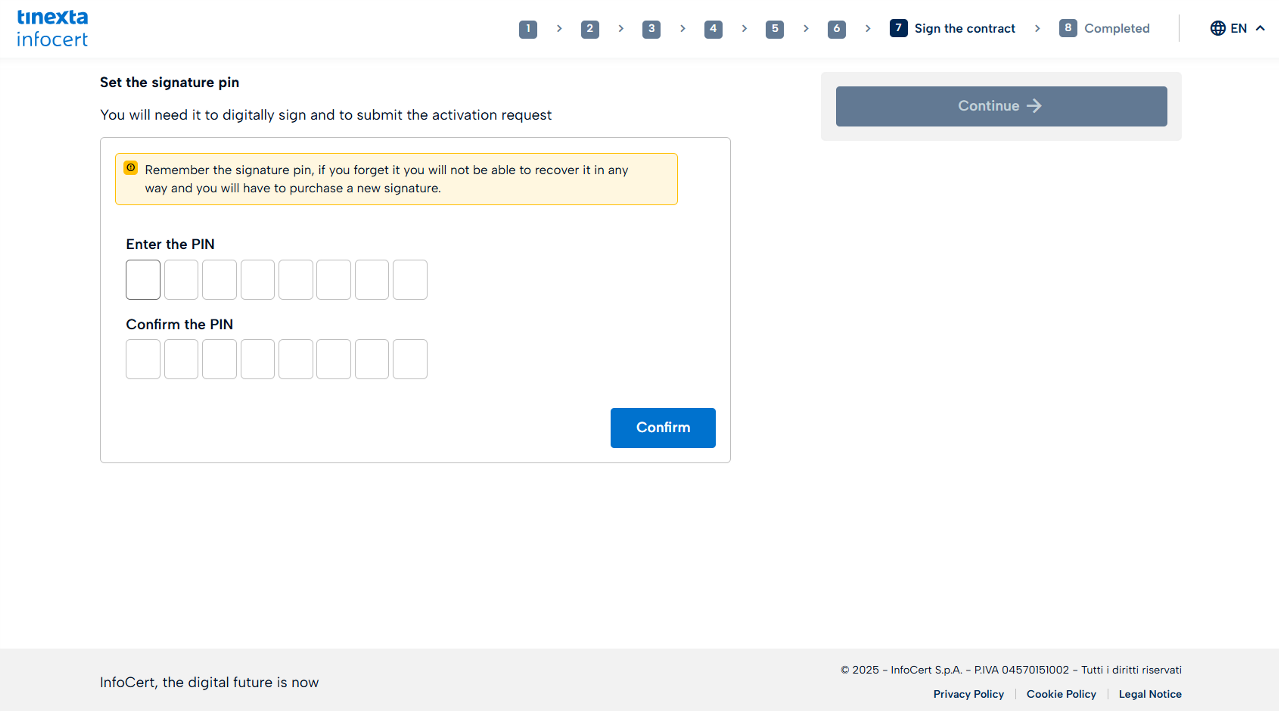Go to step 2 in progress bar
The height and width of the screenshot is (712, 1280).
click(x=590, y=29)
